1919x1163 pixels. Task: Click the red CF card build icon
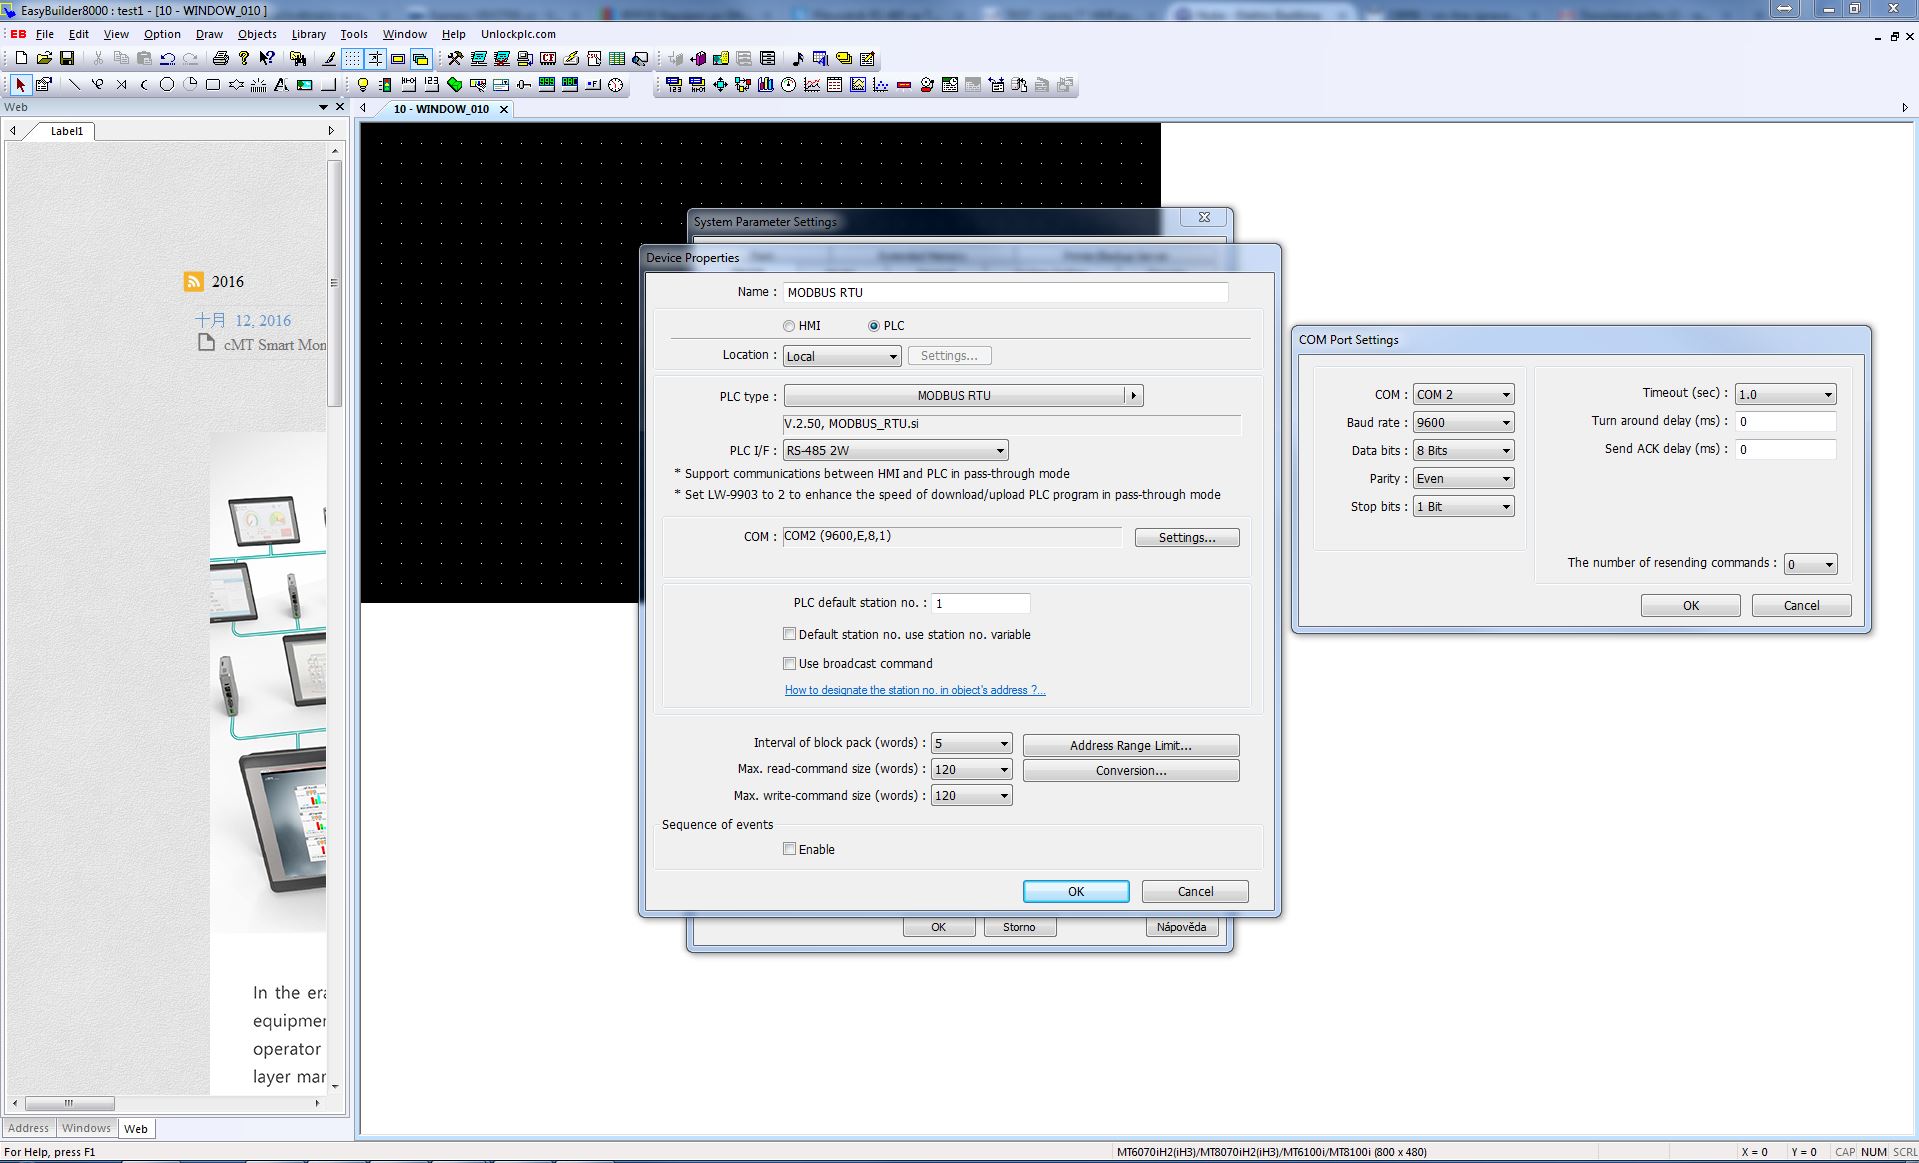coord(548,59)
